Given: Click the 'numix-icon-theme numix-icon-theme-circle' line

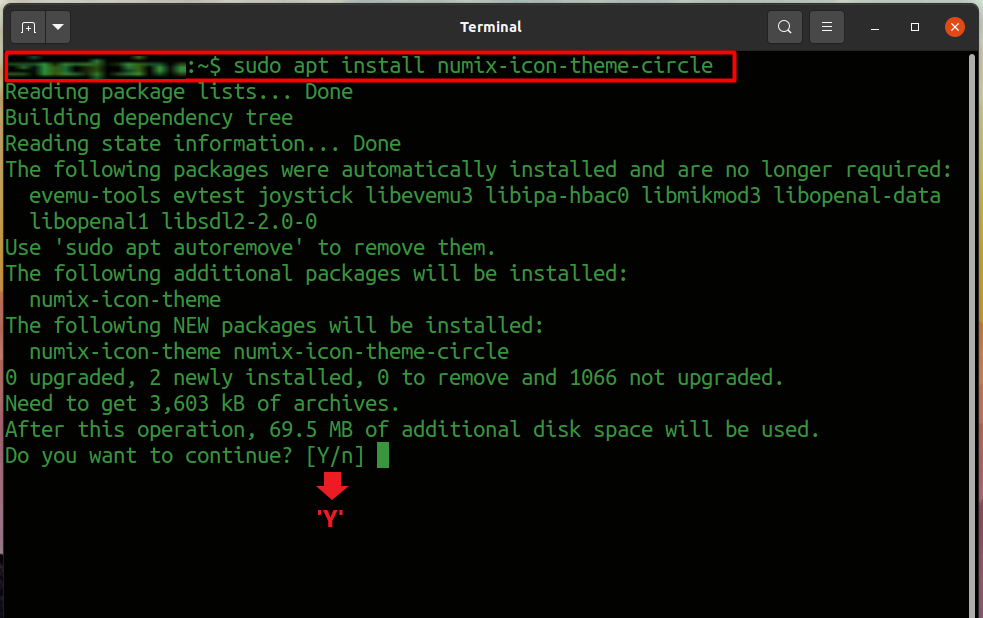Looking at the screenshot, I should tap(269, 352).
